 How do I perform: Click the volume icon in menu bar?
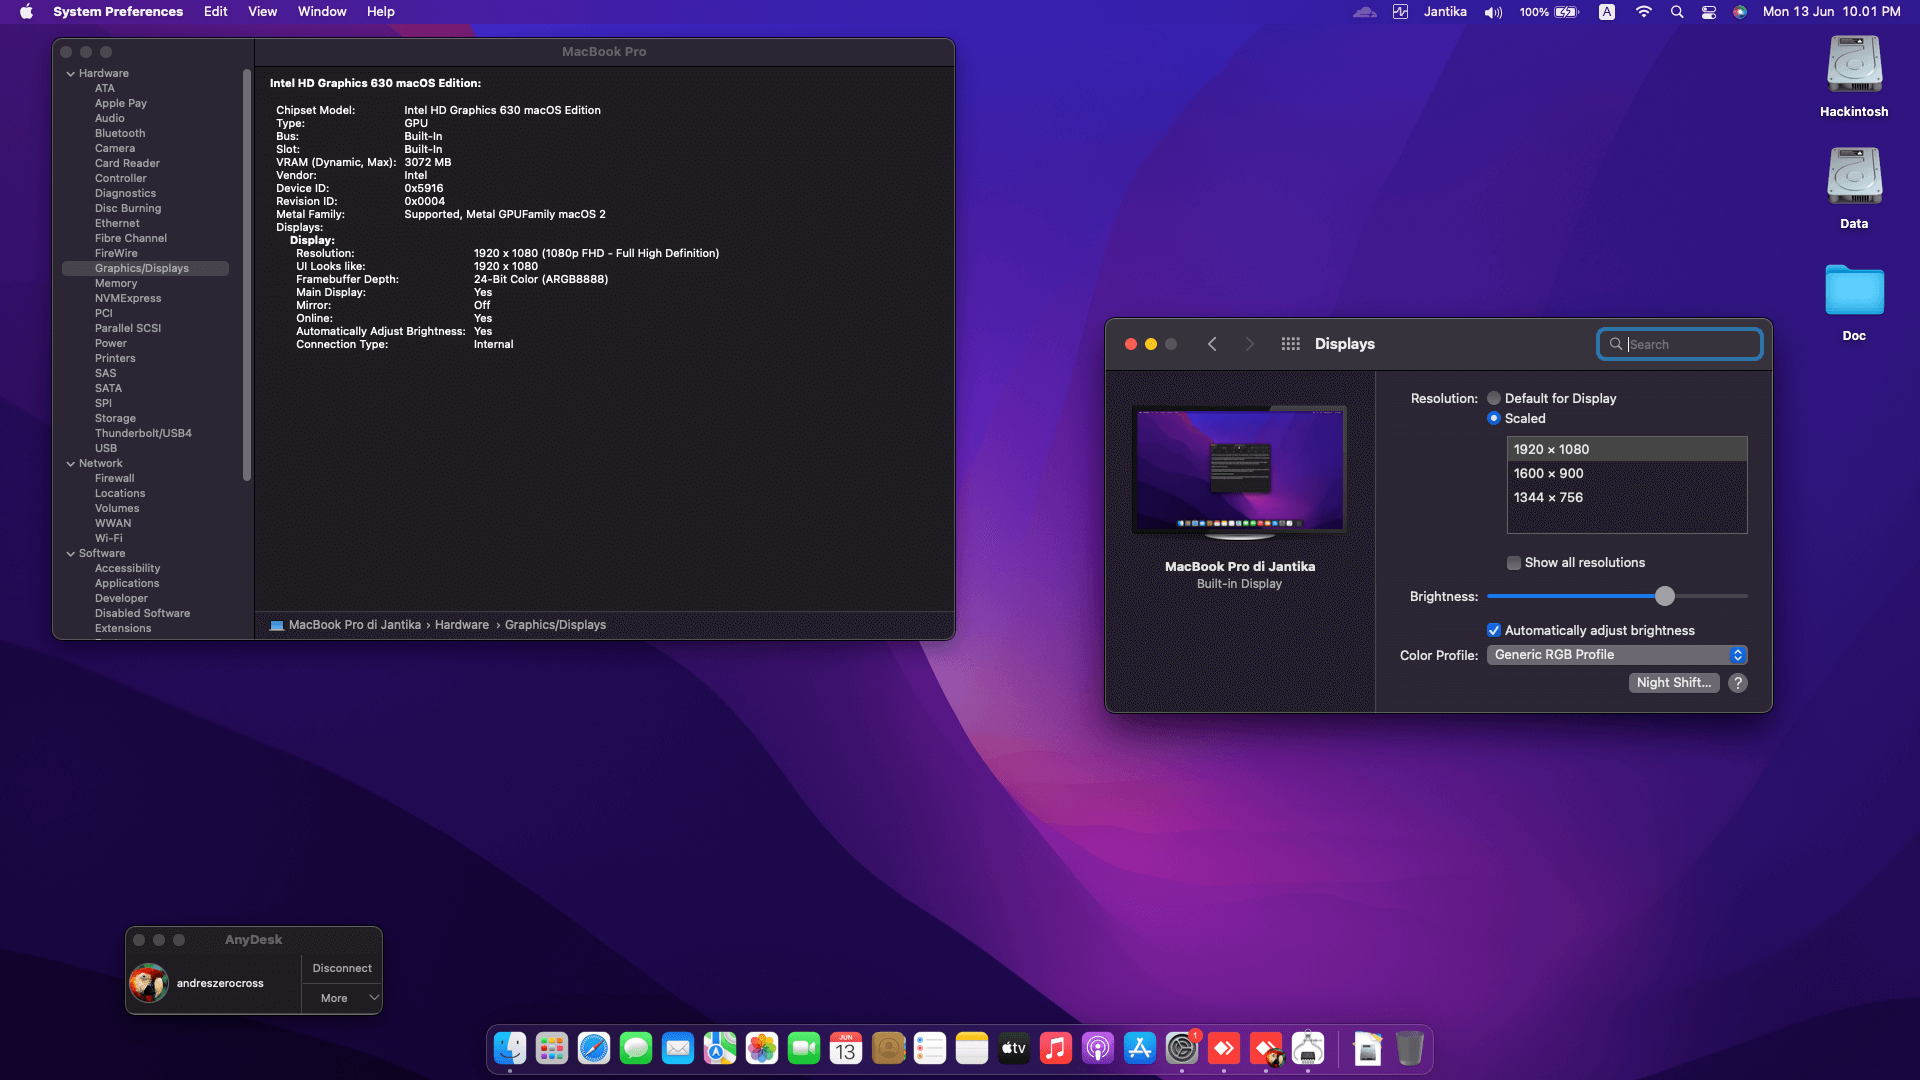pyautogui.click(x=1493, y=12)
